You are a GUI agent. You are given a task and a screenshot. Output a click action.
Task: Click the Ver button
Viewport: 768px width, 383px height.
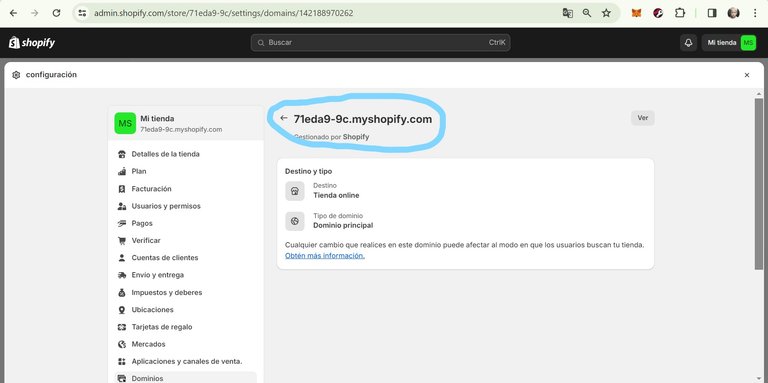643,118
